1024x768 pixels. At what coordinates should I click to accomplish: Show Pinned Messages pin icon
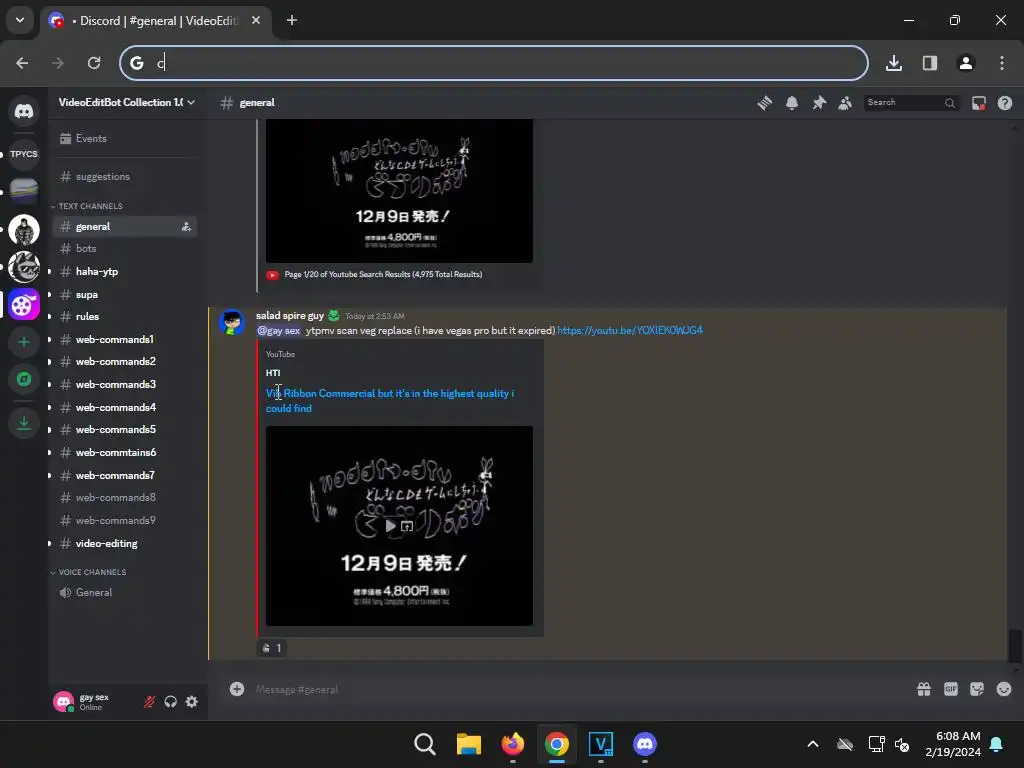(x=818, y=103)
